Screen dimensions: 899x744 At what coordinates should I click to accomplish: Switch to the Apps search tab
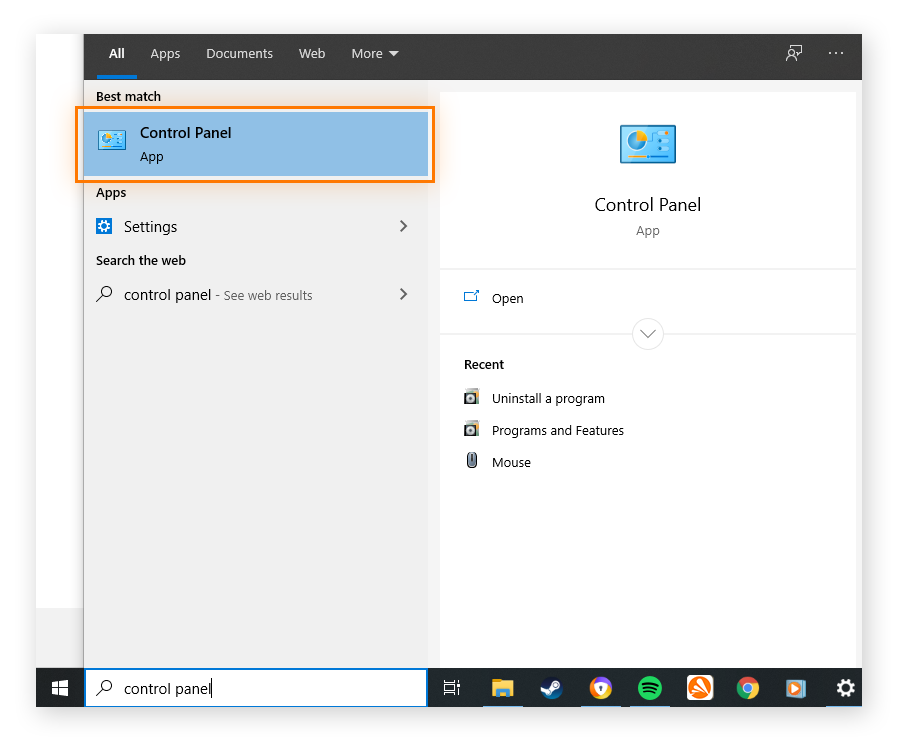pos(165,53)
